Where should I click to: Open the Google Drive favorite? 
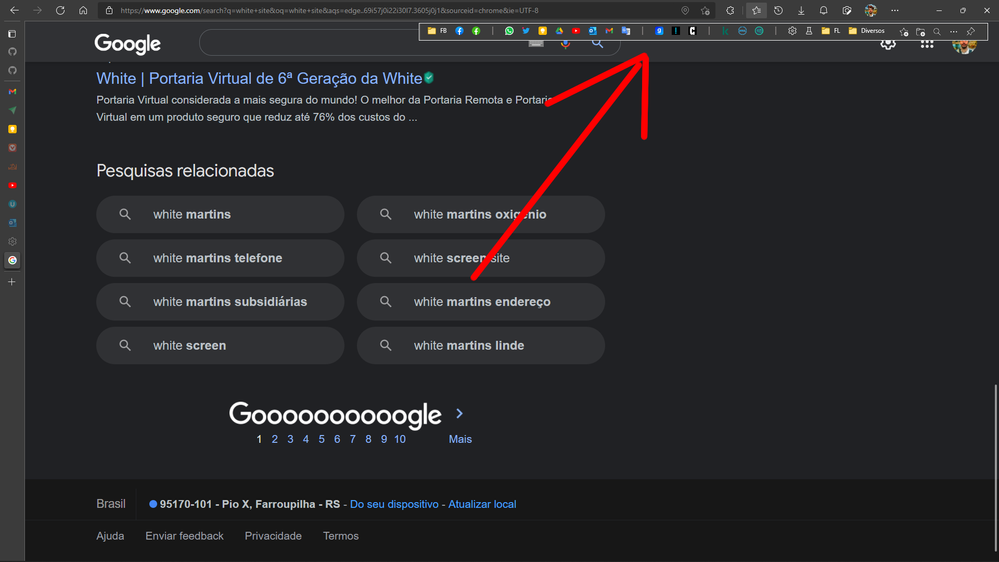(559, 31)
